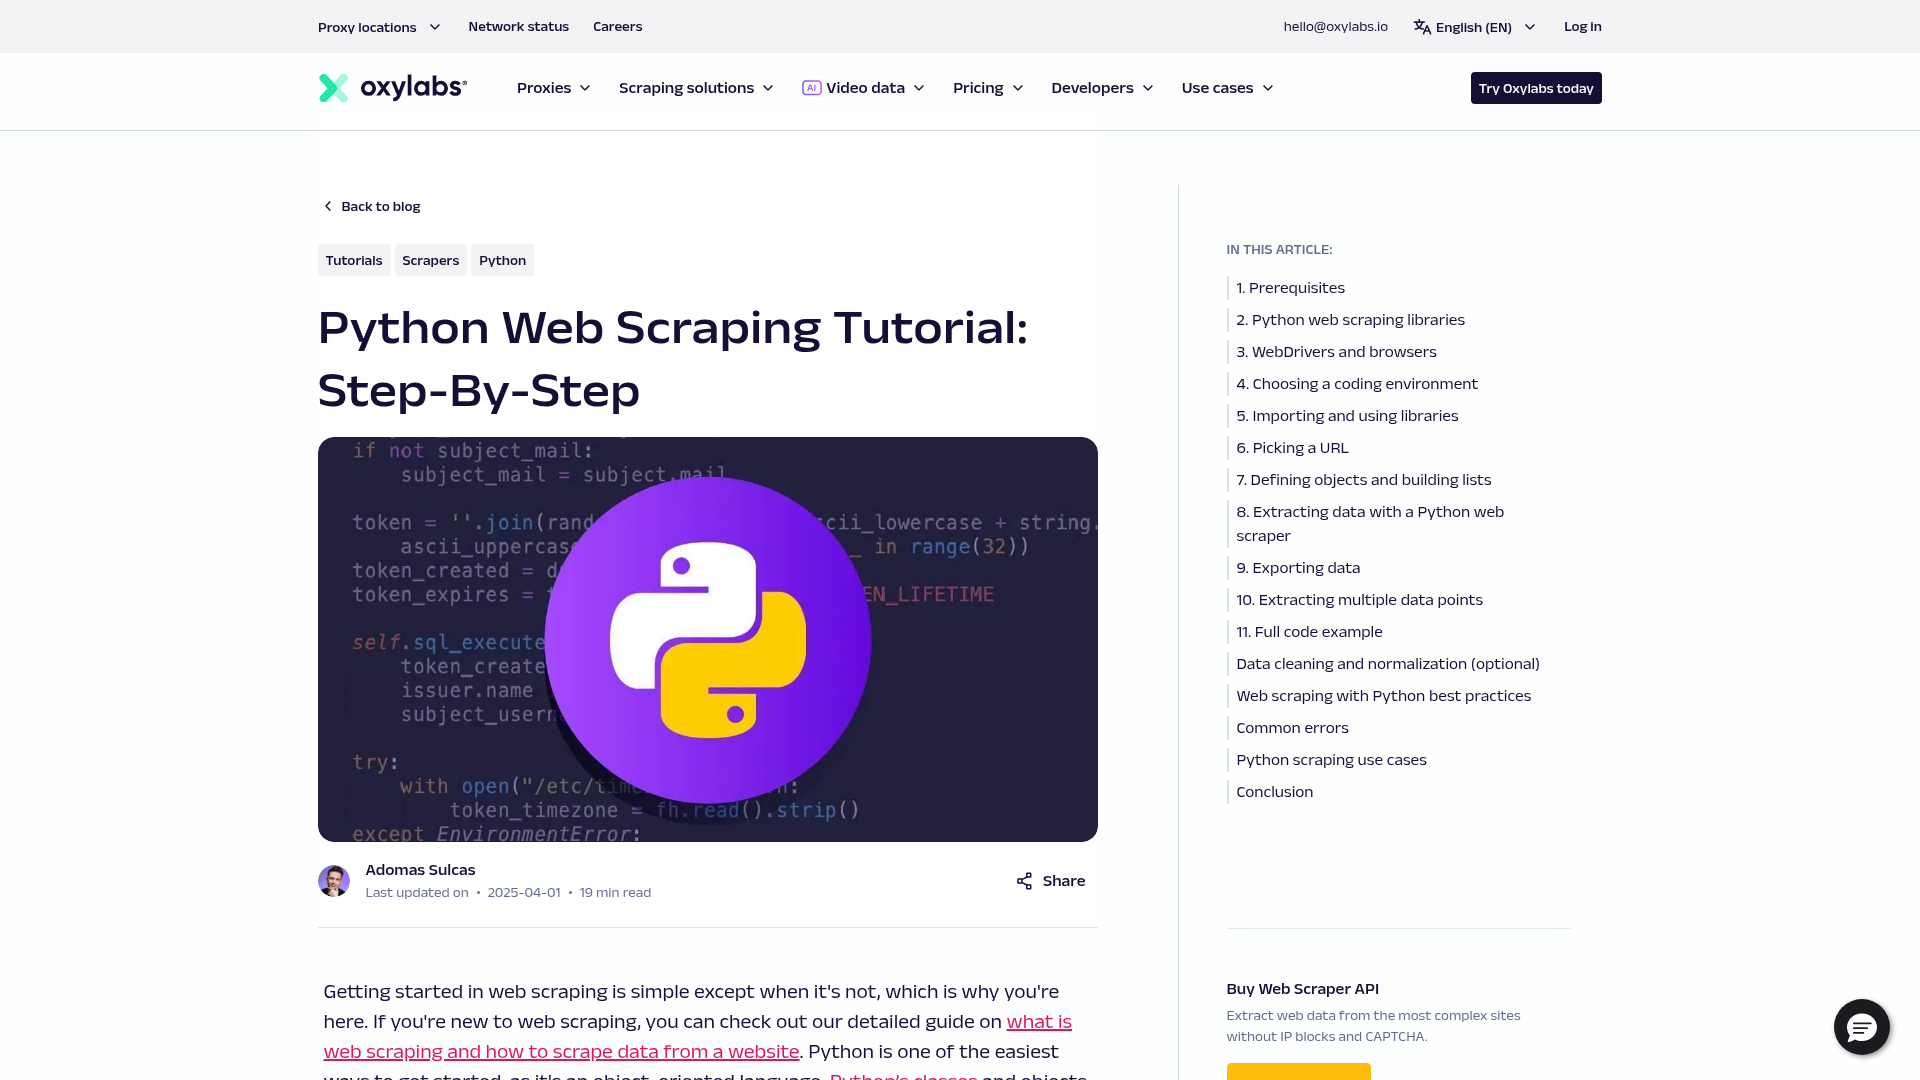Image resolution: width=1920 pixels, height=1080 pixels.
Task: Open the Careers page link
Action: pyautogui.click(x=617, y=27)
